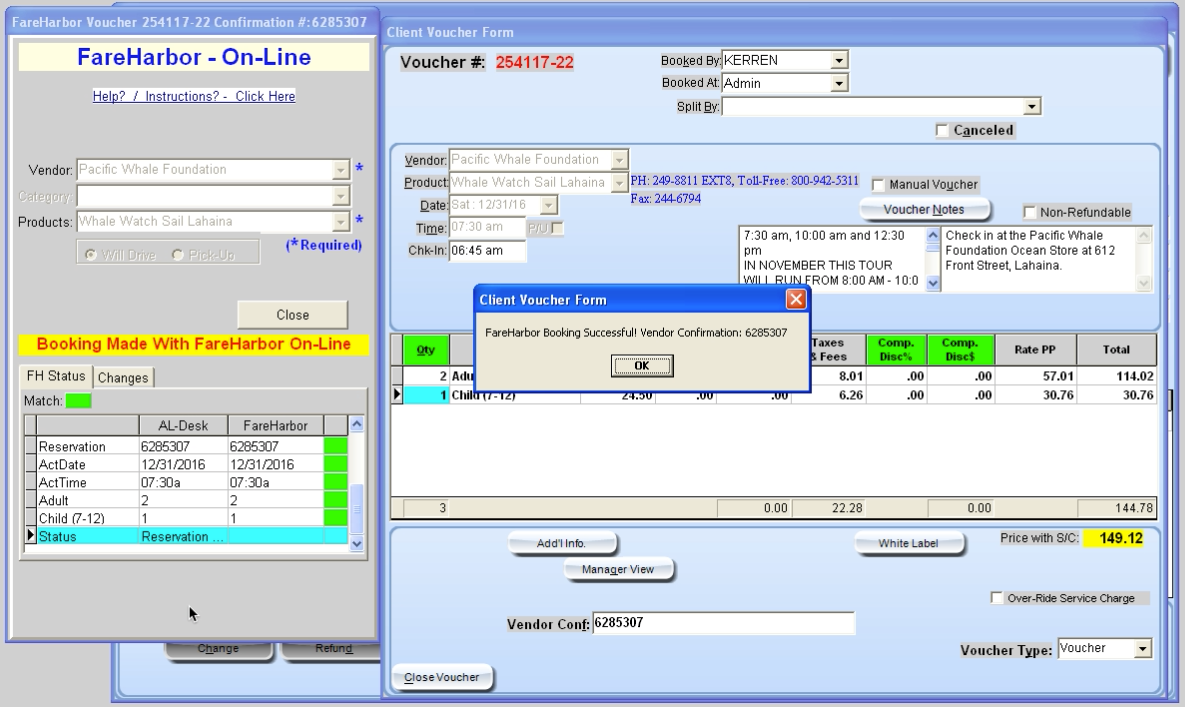This screenshot has height=707, width=1185.
Task: Close the Client Voucher Form popup with X
Action: point(796,300)
